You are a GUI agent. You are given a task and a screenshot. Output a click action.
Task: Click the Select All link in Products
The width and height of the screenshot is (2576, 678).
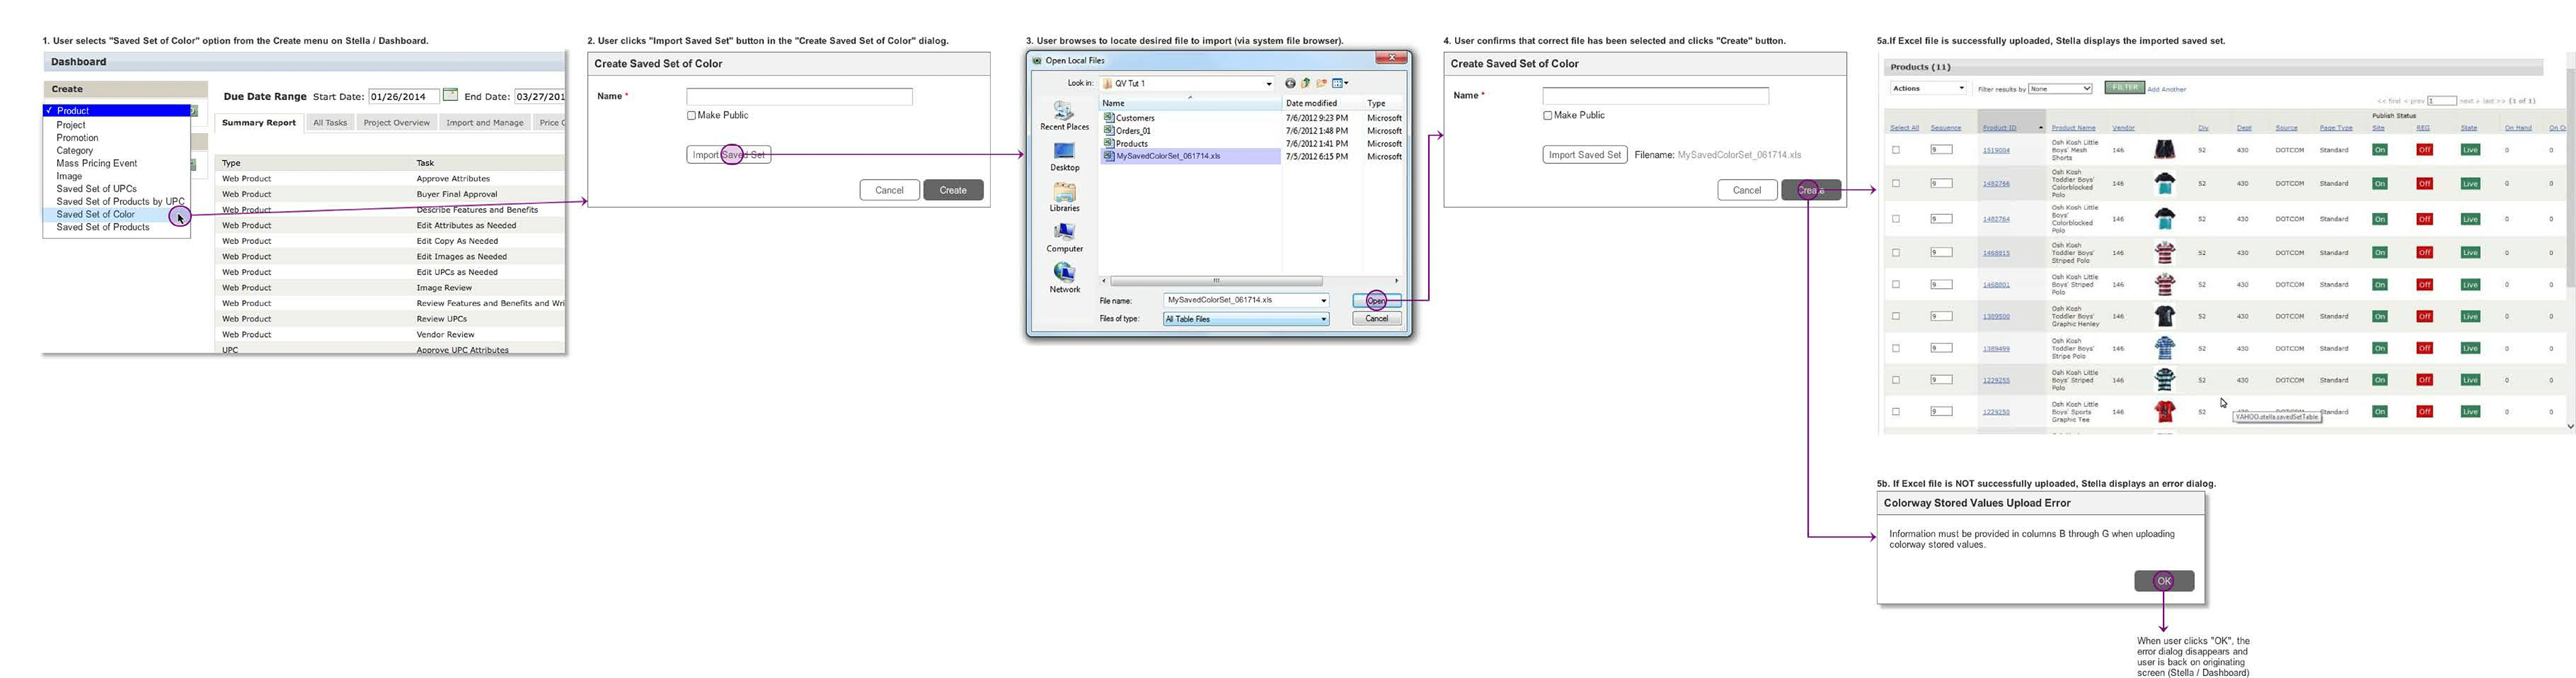(x=1904, y=127)
